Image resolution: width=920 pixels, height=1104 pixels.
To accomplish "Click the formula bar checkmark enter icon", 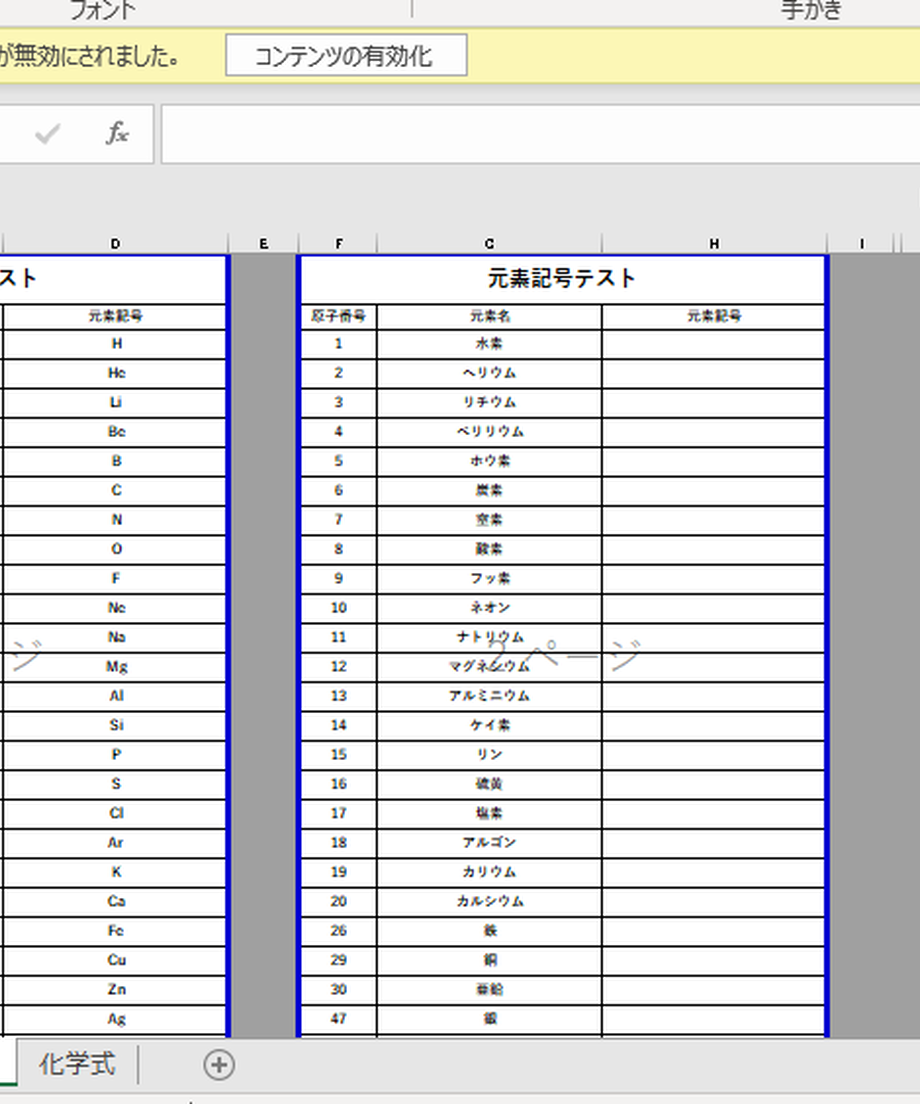I will [47, 133].
